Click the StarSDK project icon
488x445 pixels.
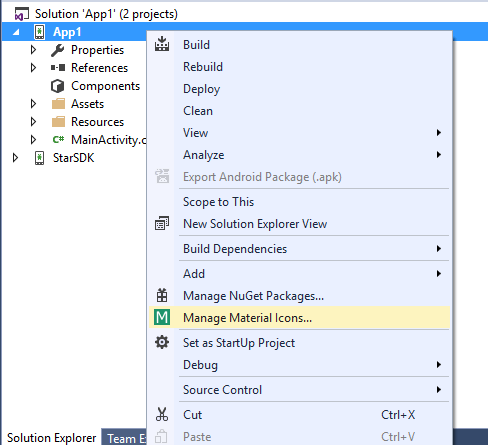click(39, 158)
